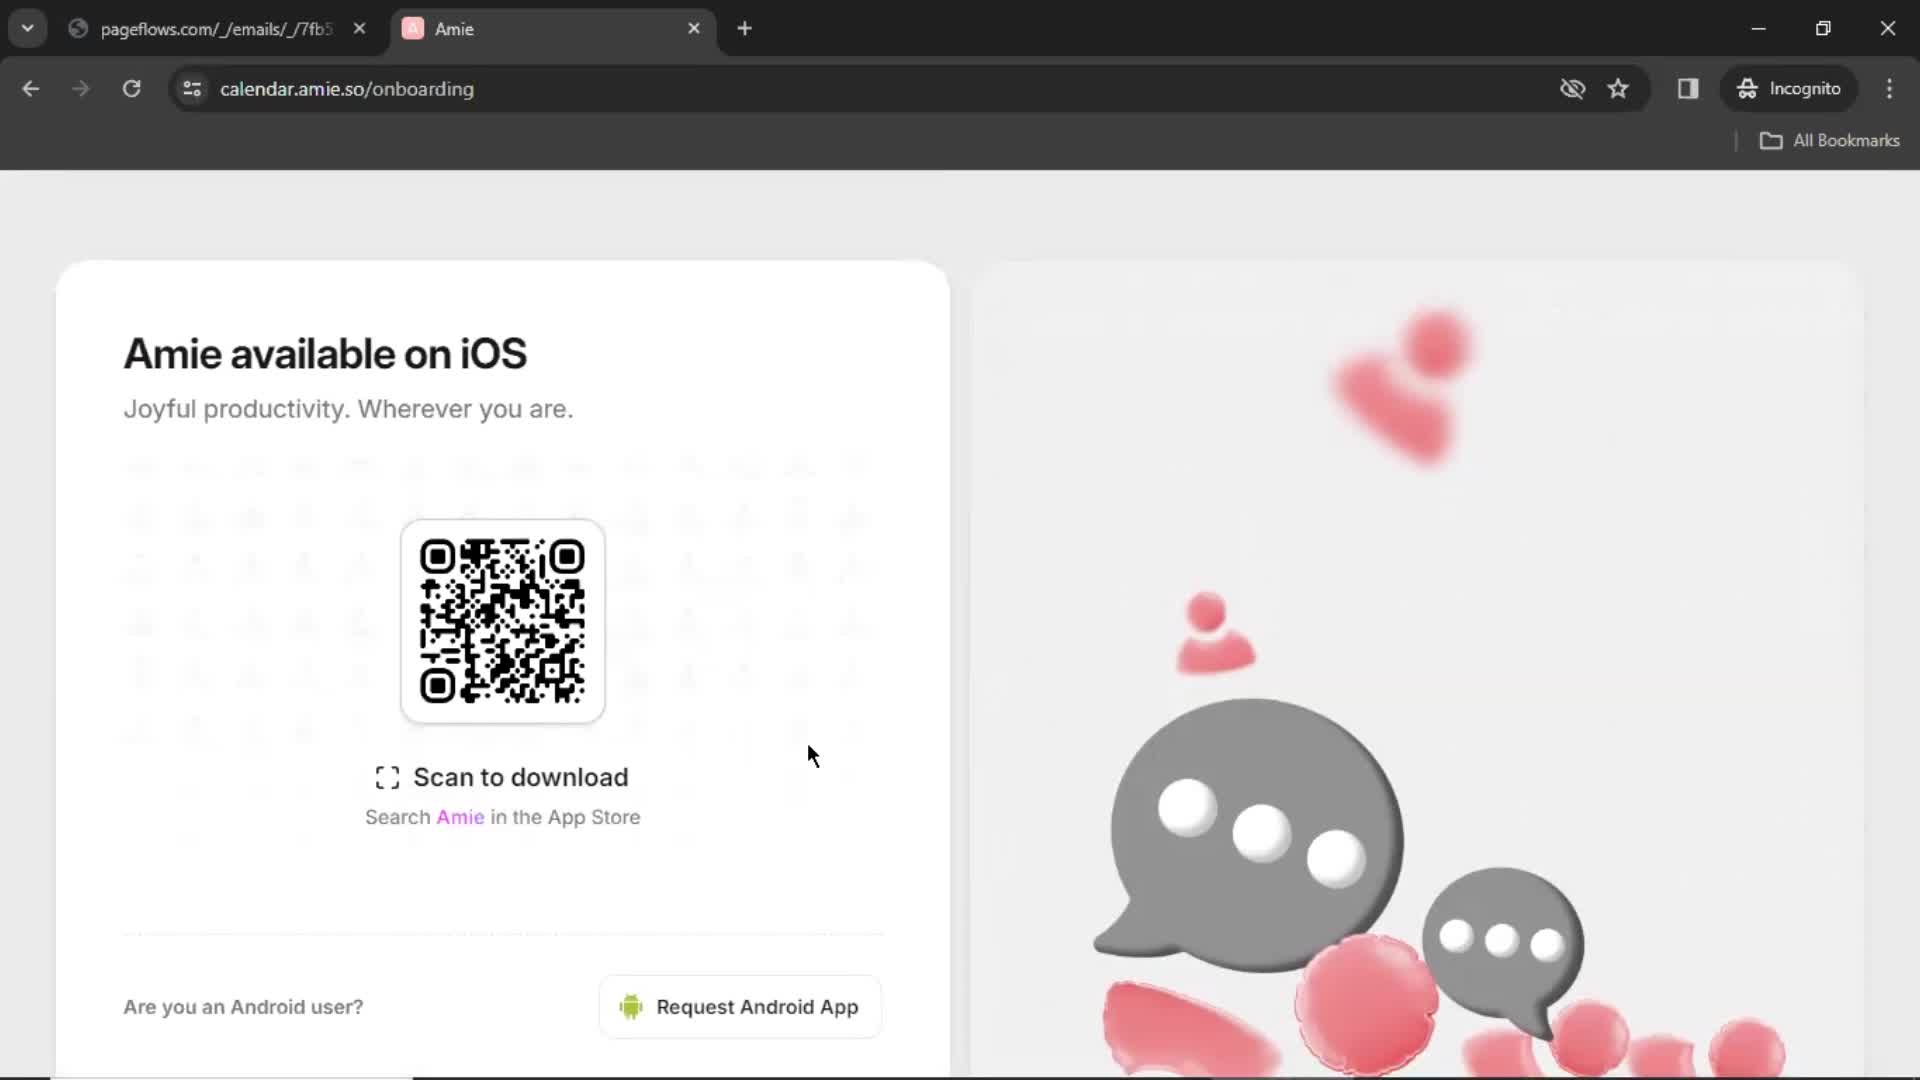
Task: Close the pageflows.com tab
Action: pyautogui.click(x=359, y=29)
